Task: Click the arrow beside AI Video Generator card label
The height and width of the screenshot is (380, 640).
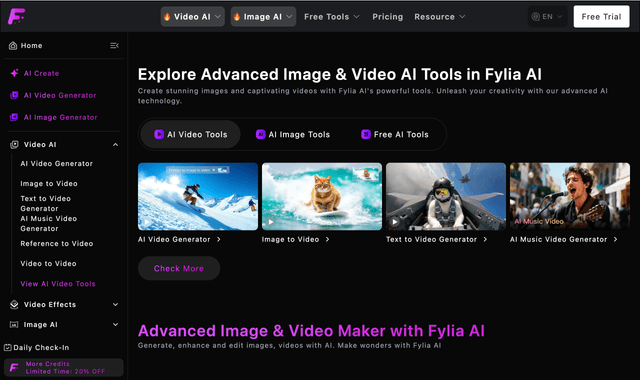Action: (219, 240)
